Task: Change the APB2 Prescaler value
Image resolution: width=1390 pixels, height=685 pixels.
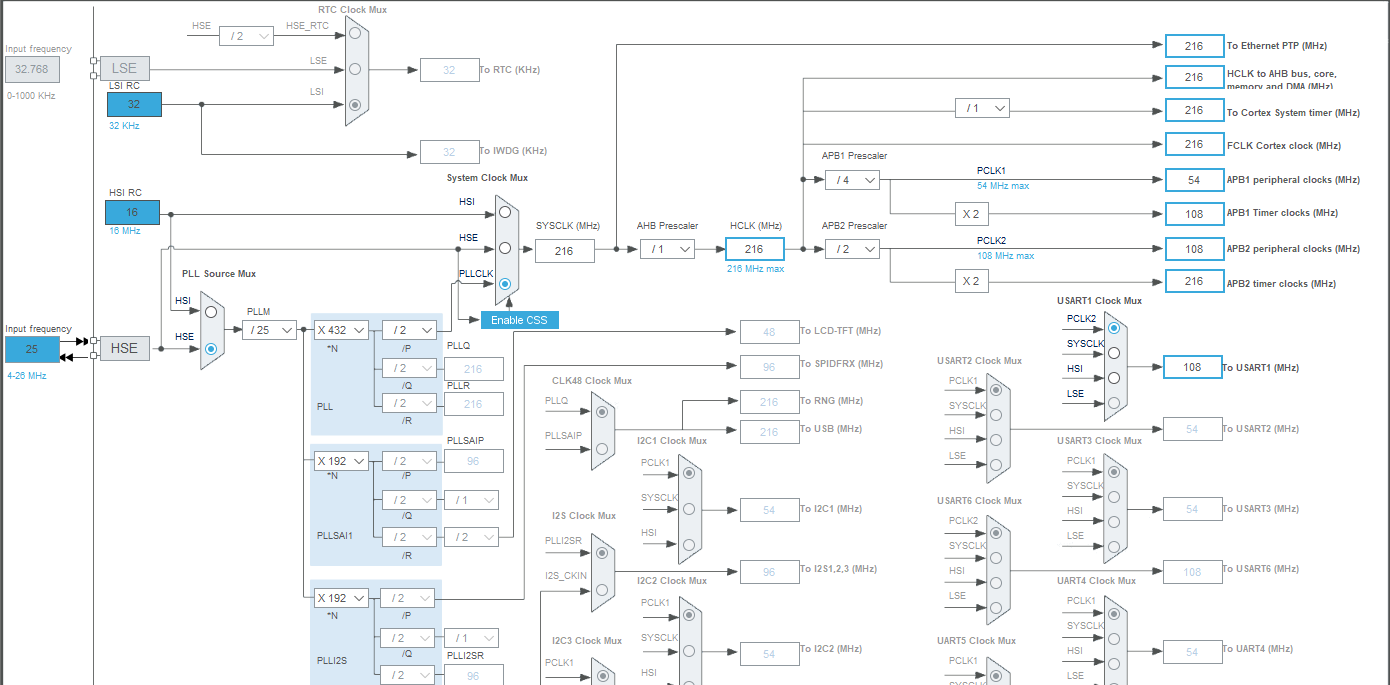Action: click(x=853, y=249)
